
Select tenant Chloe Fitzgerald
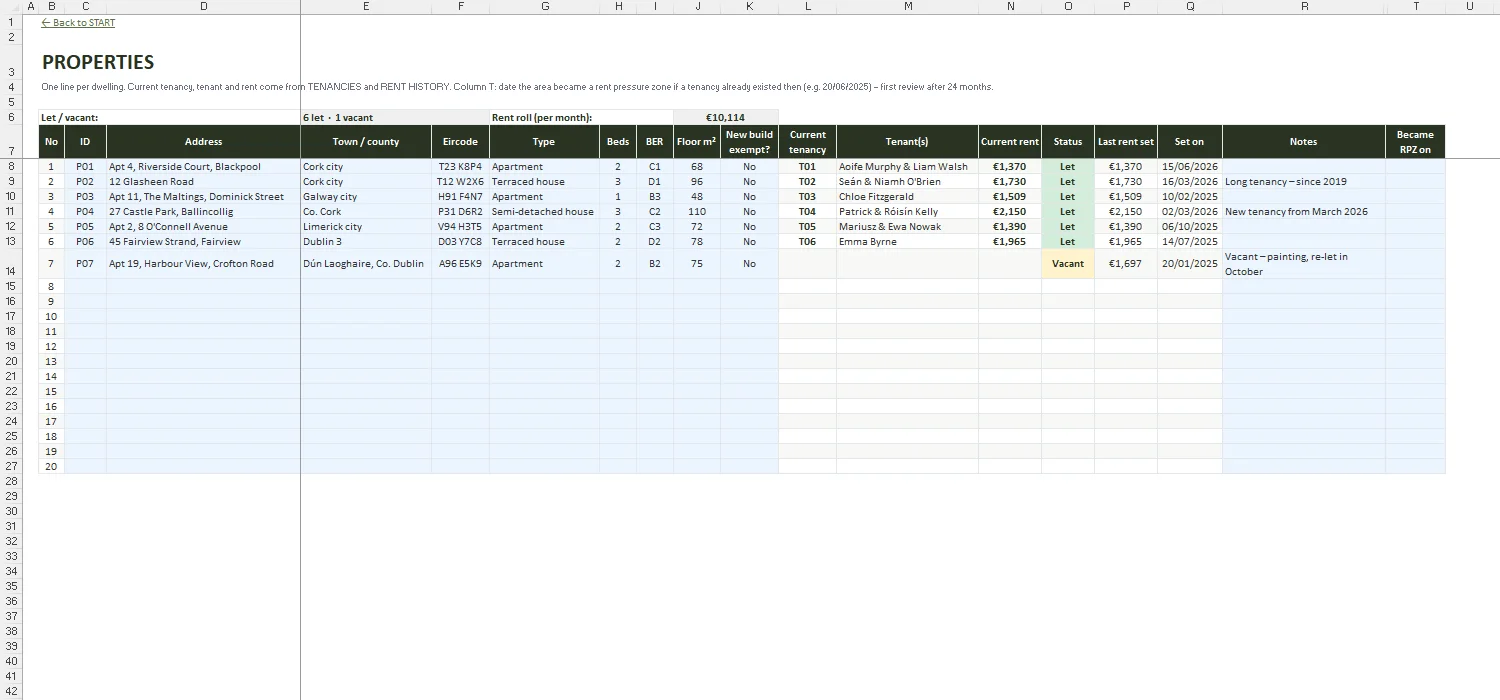(907, 197)
